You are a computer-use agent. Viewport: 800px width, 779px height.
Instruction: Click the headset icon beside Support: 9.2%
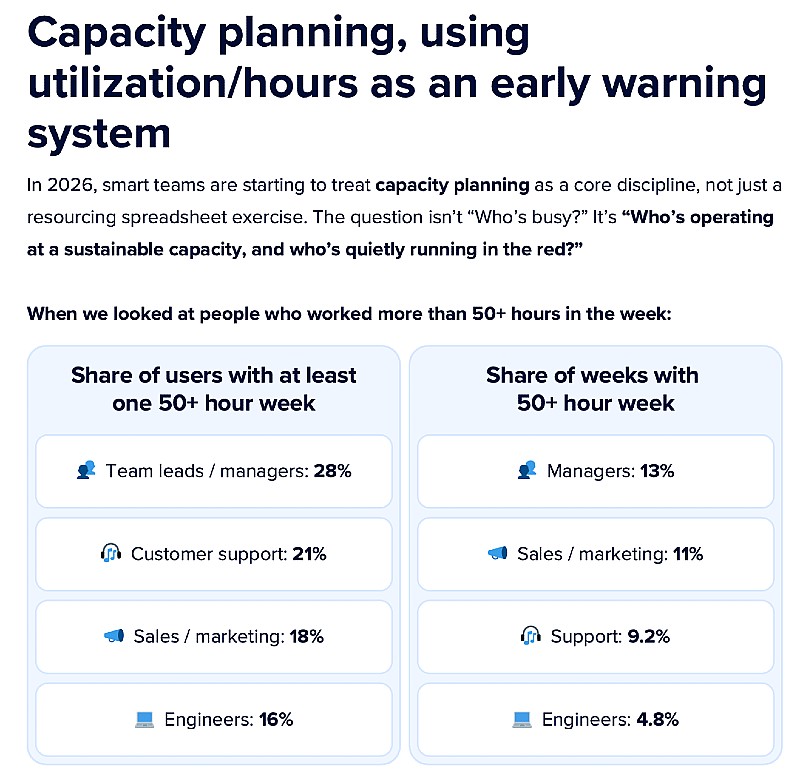coord(531,636)
